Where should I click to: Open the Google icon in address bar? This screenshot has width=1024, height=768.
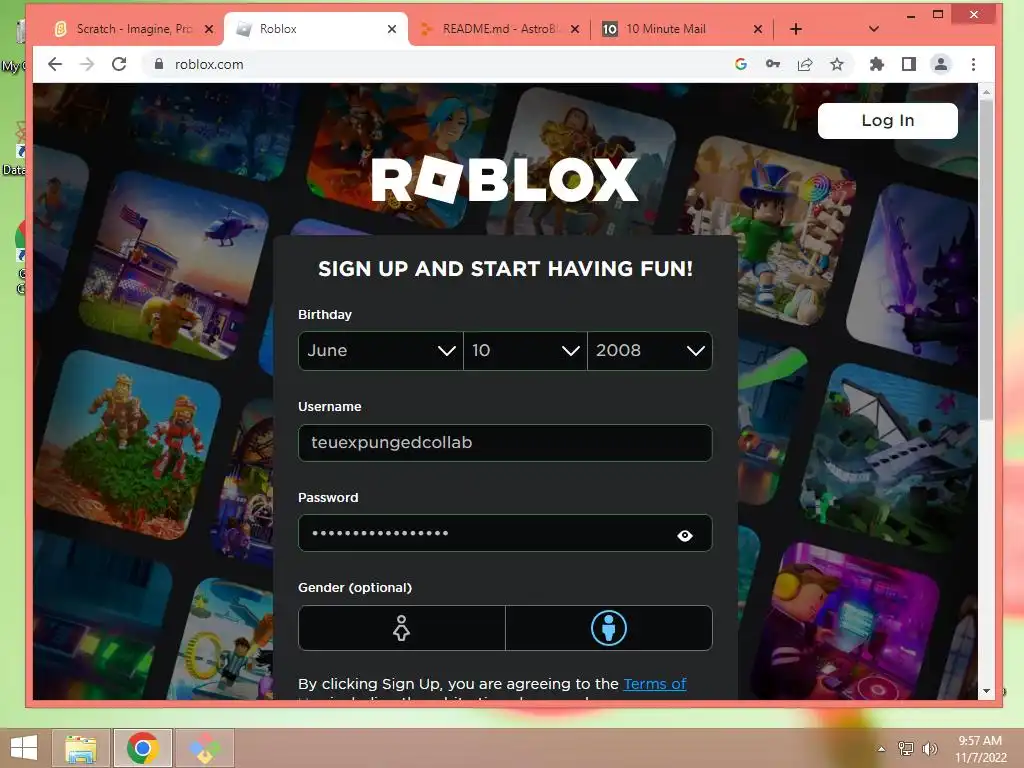pos(741,64)
